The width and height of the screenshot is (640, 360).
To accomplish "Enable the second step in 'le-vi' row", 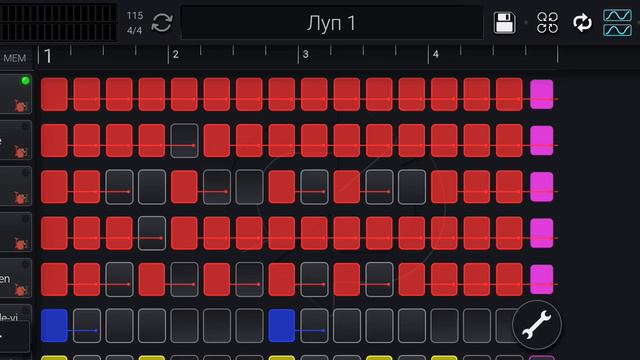I will click(87, 326).
